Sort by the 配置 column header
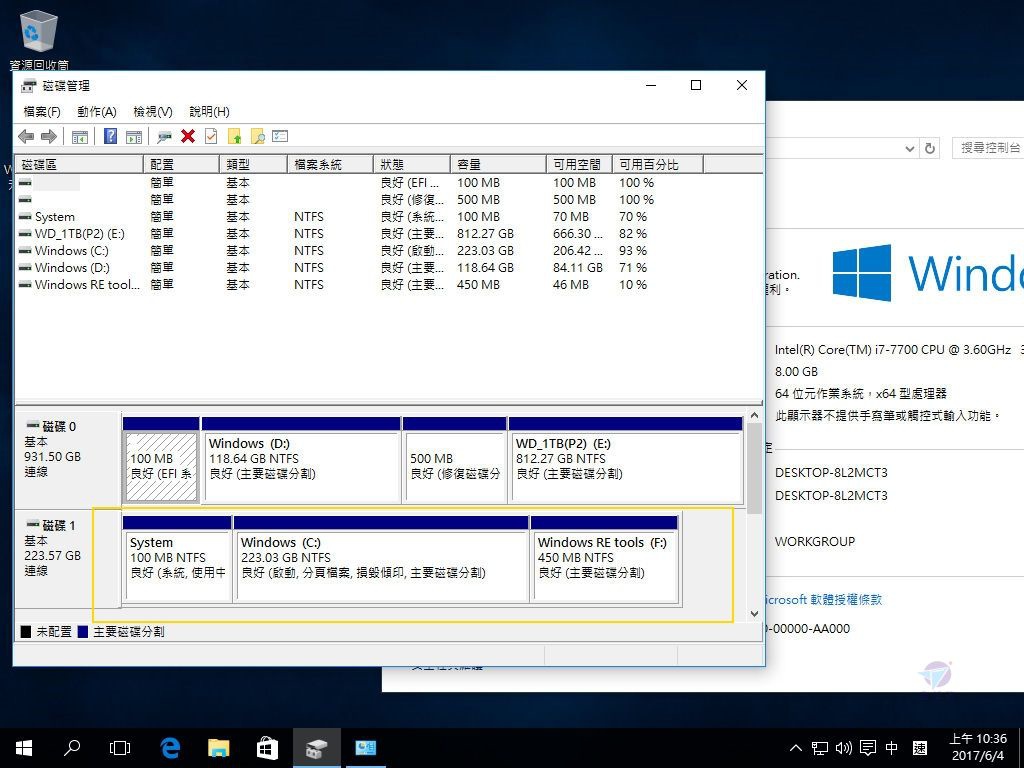Screen dimensions: 1024x768 (182, 164)
